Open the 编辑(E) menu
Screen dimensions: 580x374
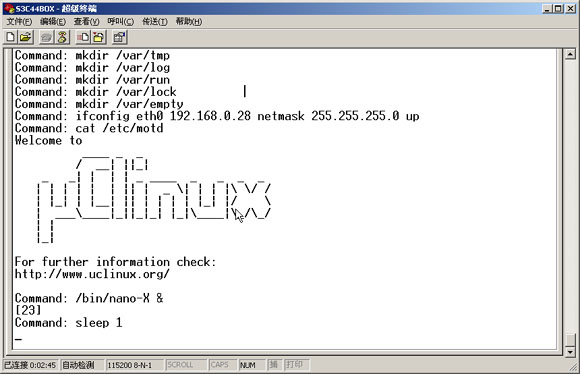click(53, 22)
